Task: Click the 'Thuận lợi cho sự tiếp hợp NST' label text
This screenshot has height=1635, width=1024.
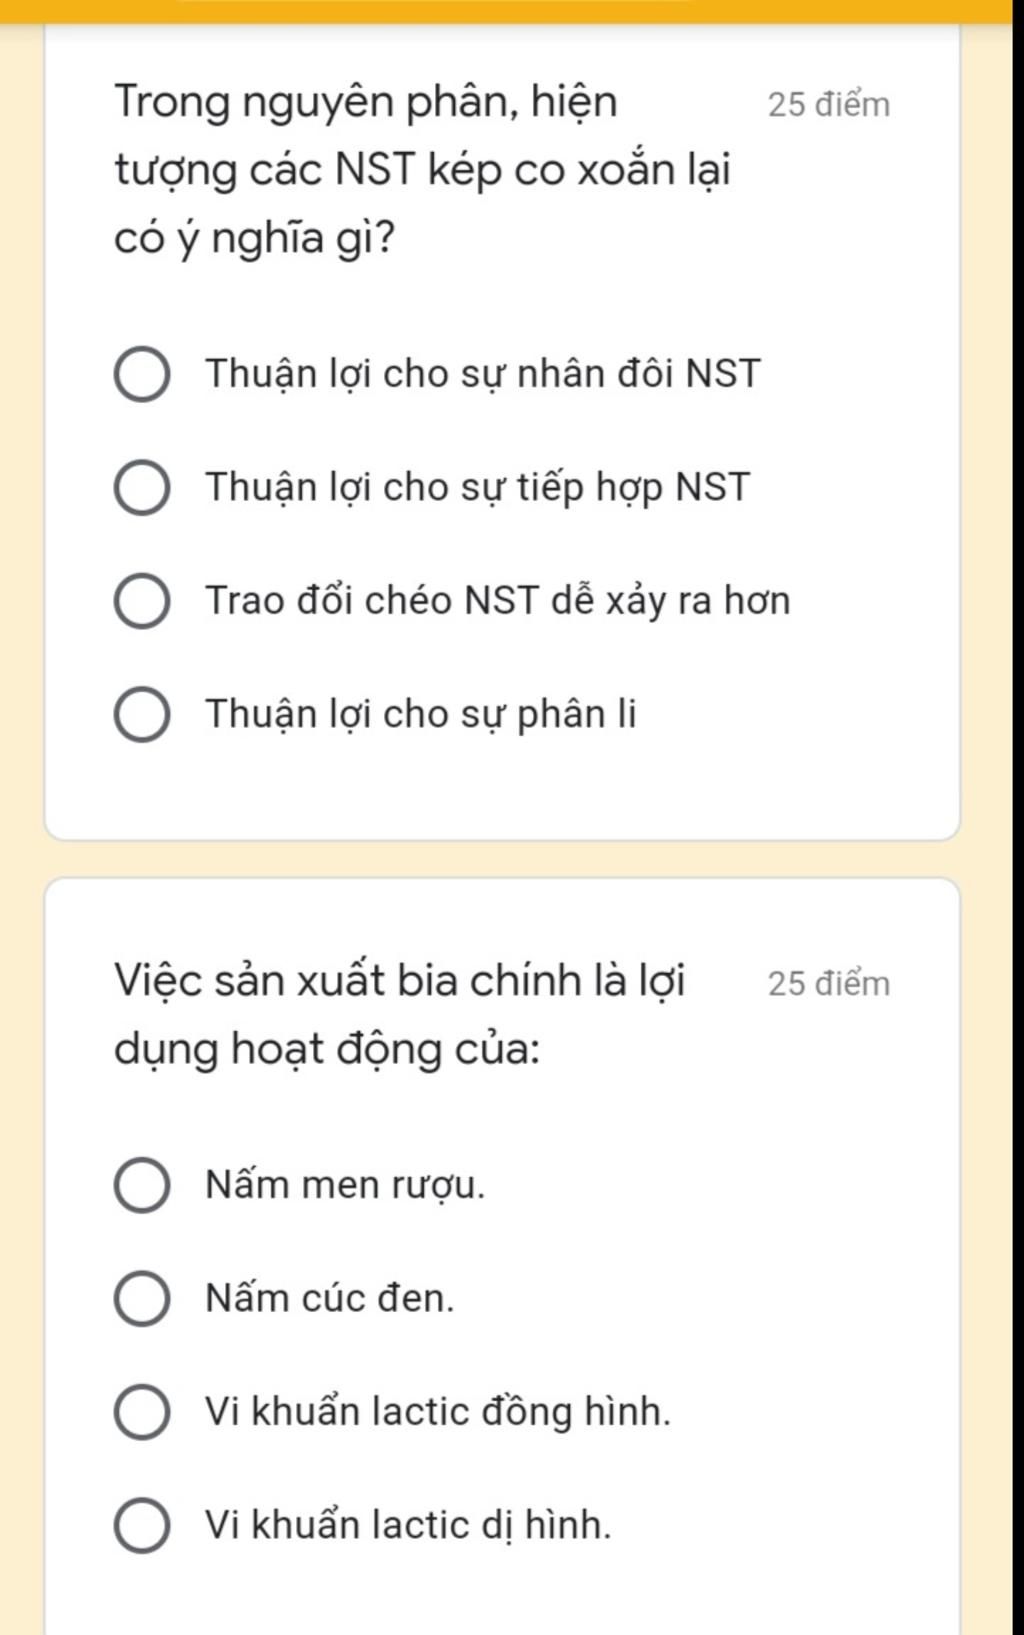Action: (477, 488)
